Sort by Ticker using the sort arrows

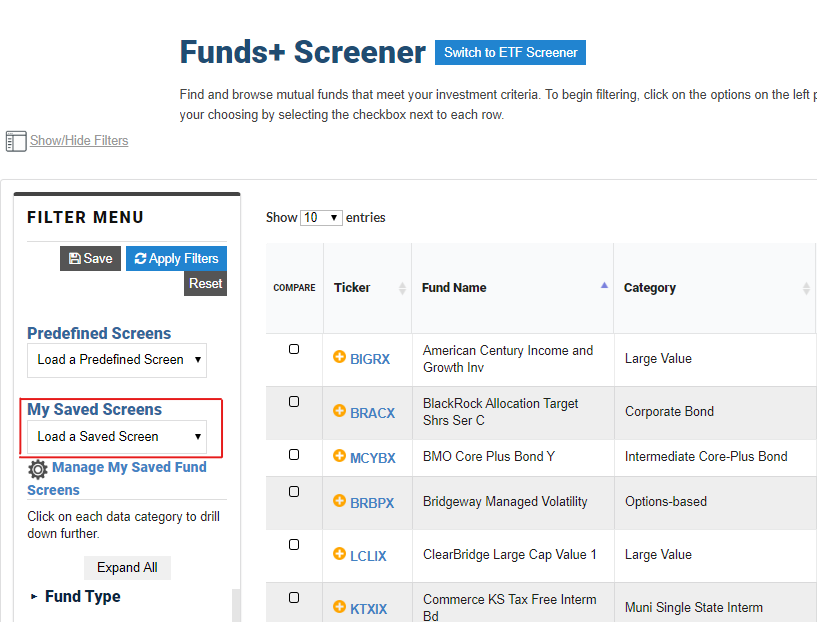pos(402,288)
